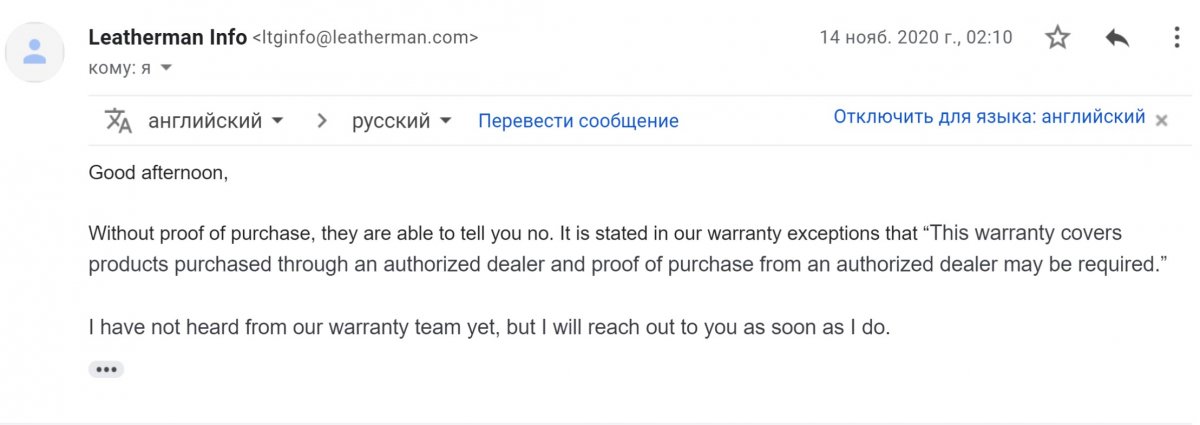Show trimmed content via the ellipsis button
Image resolution: width=1200 pixels, height=425 pixels.
[106, 369]
